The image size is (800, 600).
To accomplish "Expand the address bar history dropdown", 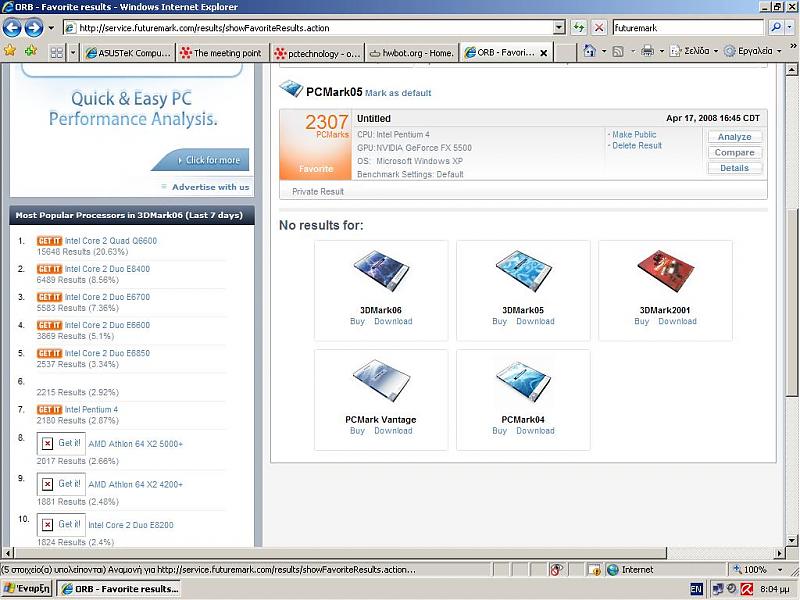I will (559, 28).
